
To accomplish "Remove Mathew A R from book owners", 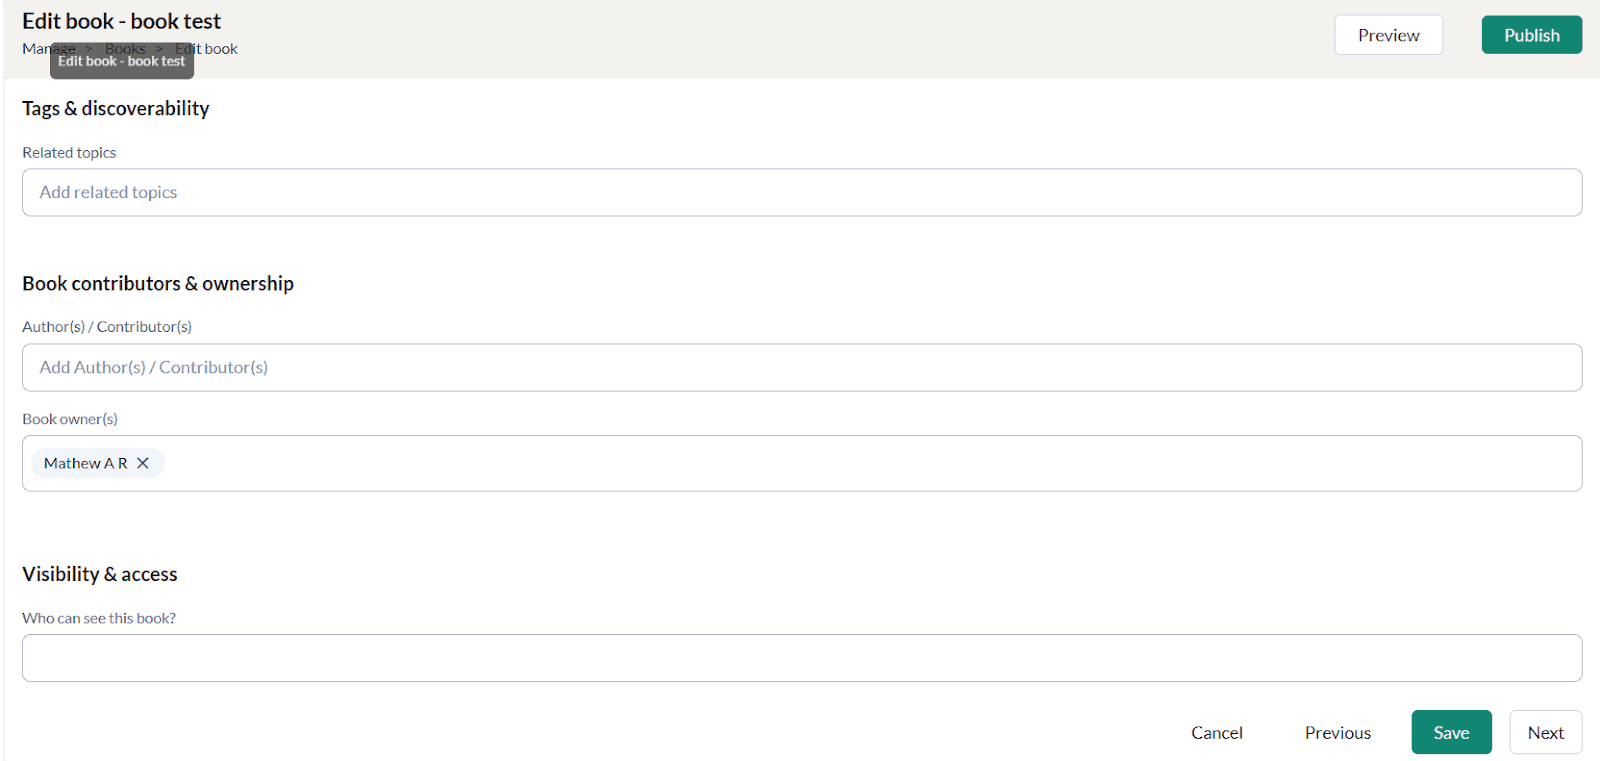I will point(143,463).
